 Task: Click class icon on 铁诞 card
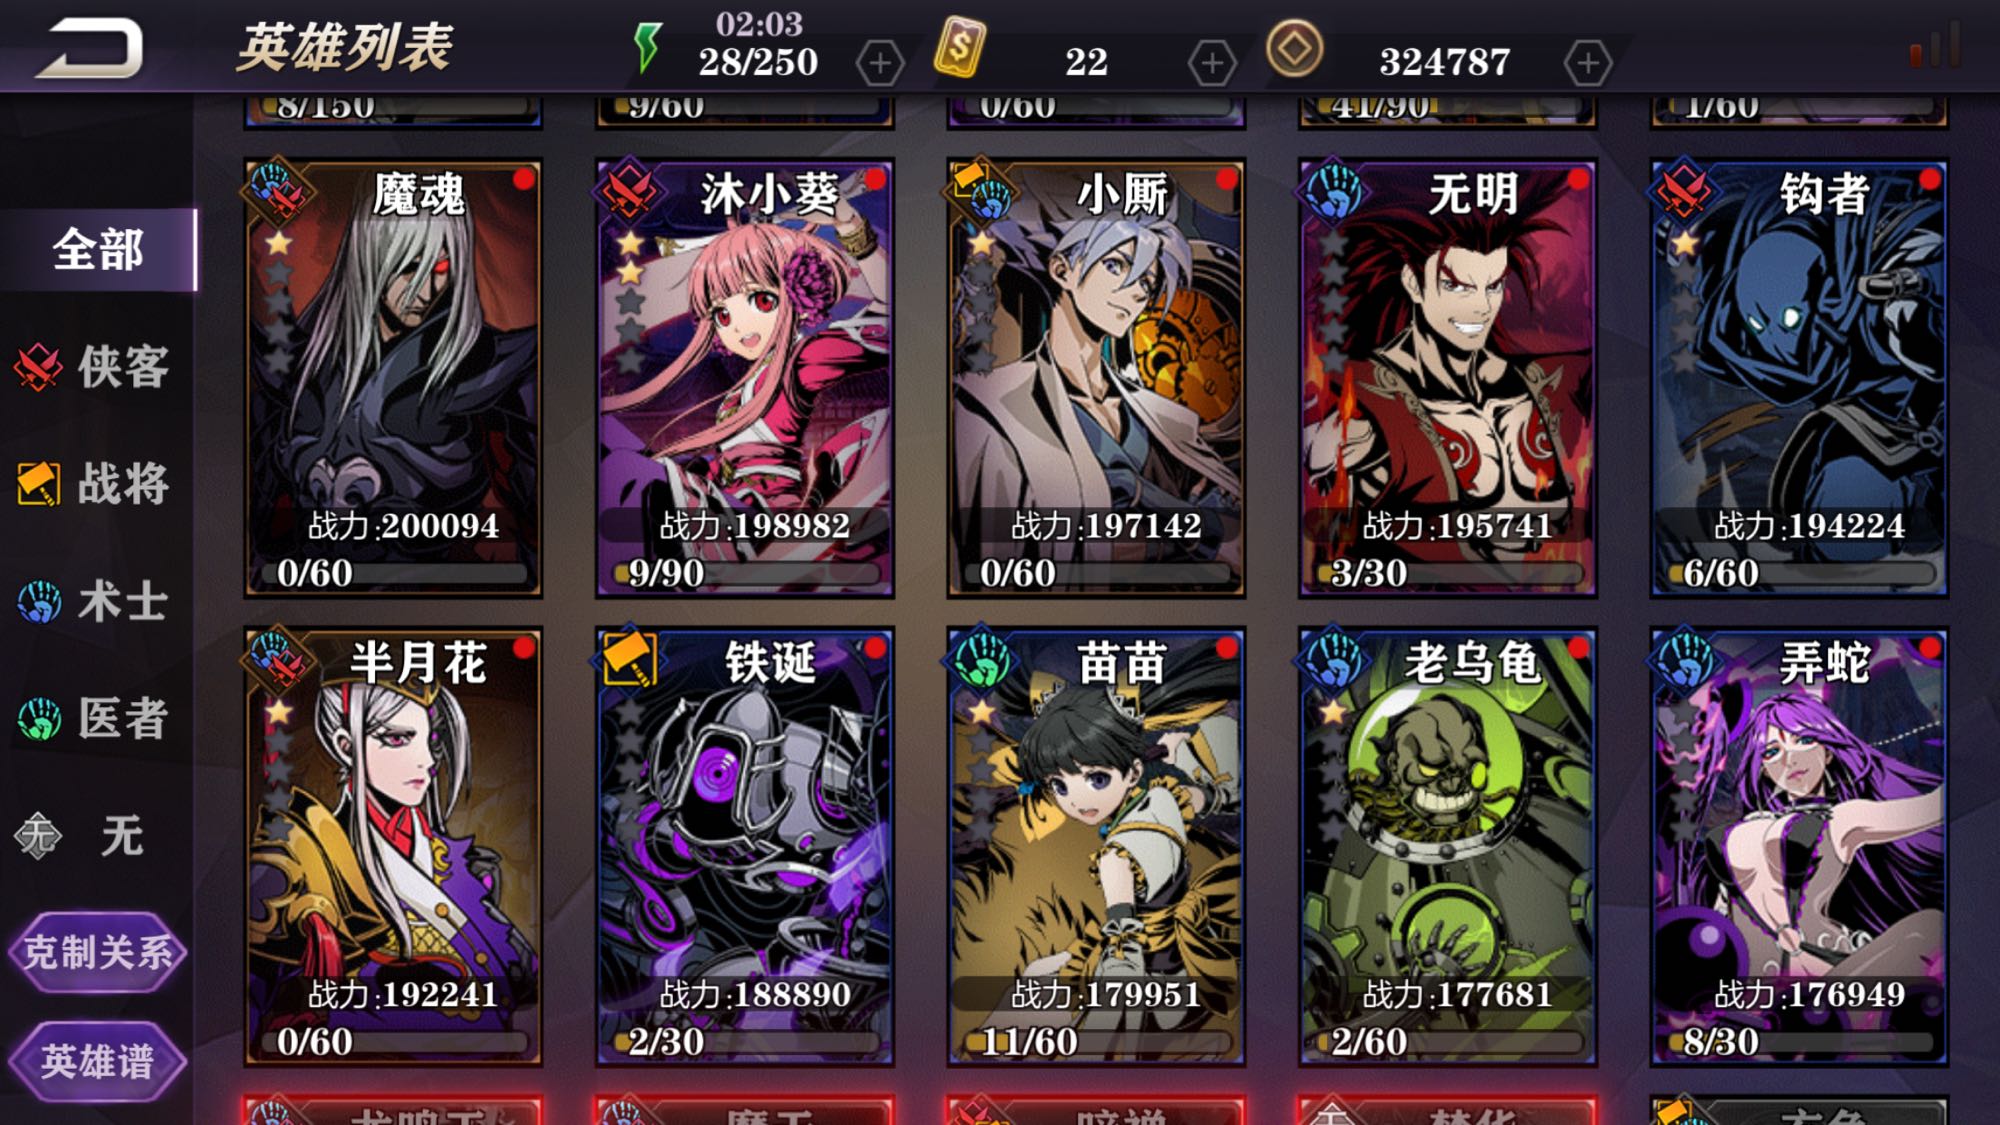pyautogui.click(x=629, y=659)
